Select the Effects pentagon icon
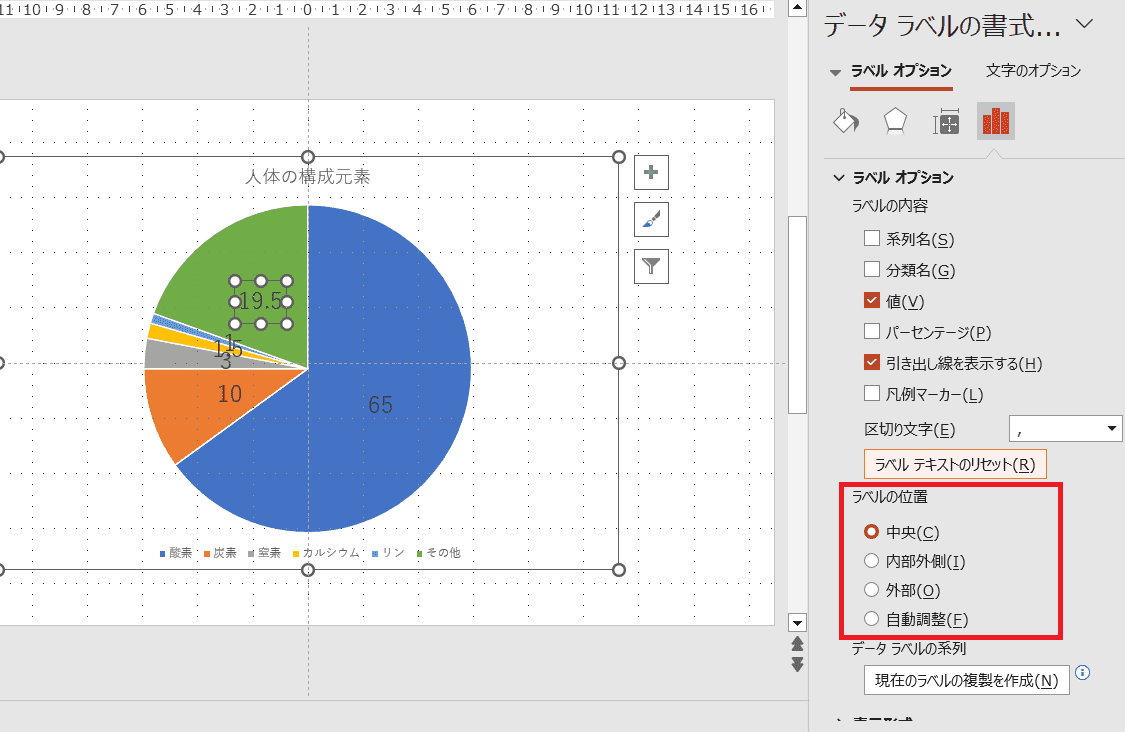The width and height of the screenshot is (1125, 732). click(x=895, y=122)
